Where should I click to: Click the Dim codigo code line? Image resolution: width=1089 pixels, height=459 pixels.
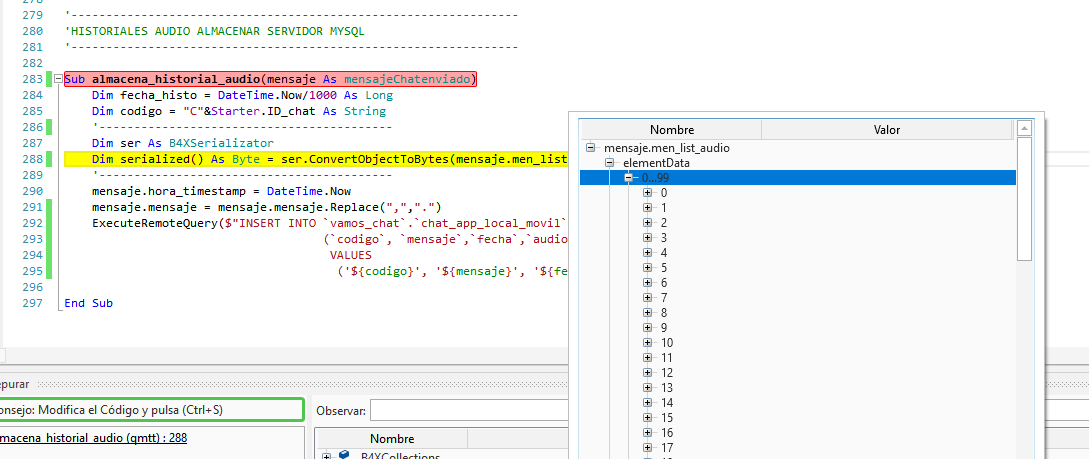point(238,111)
